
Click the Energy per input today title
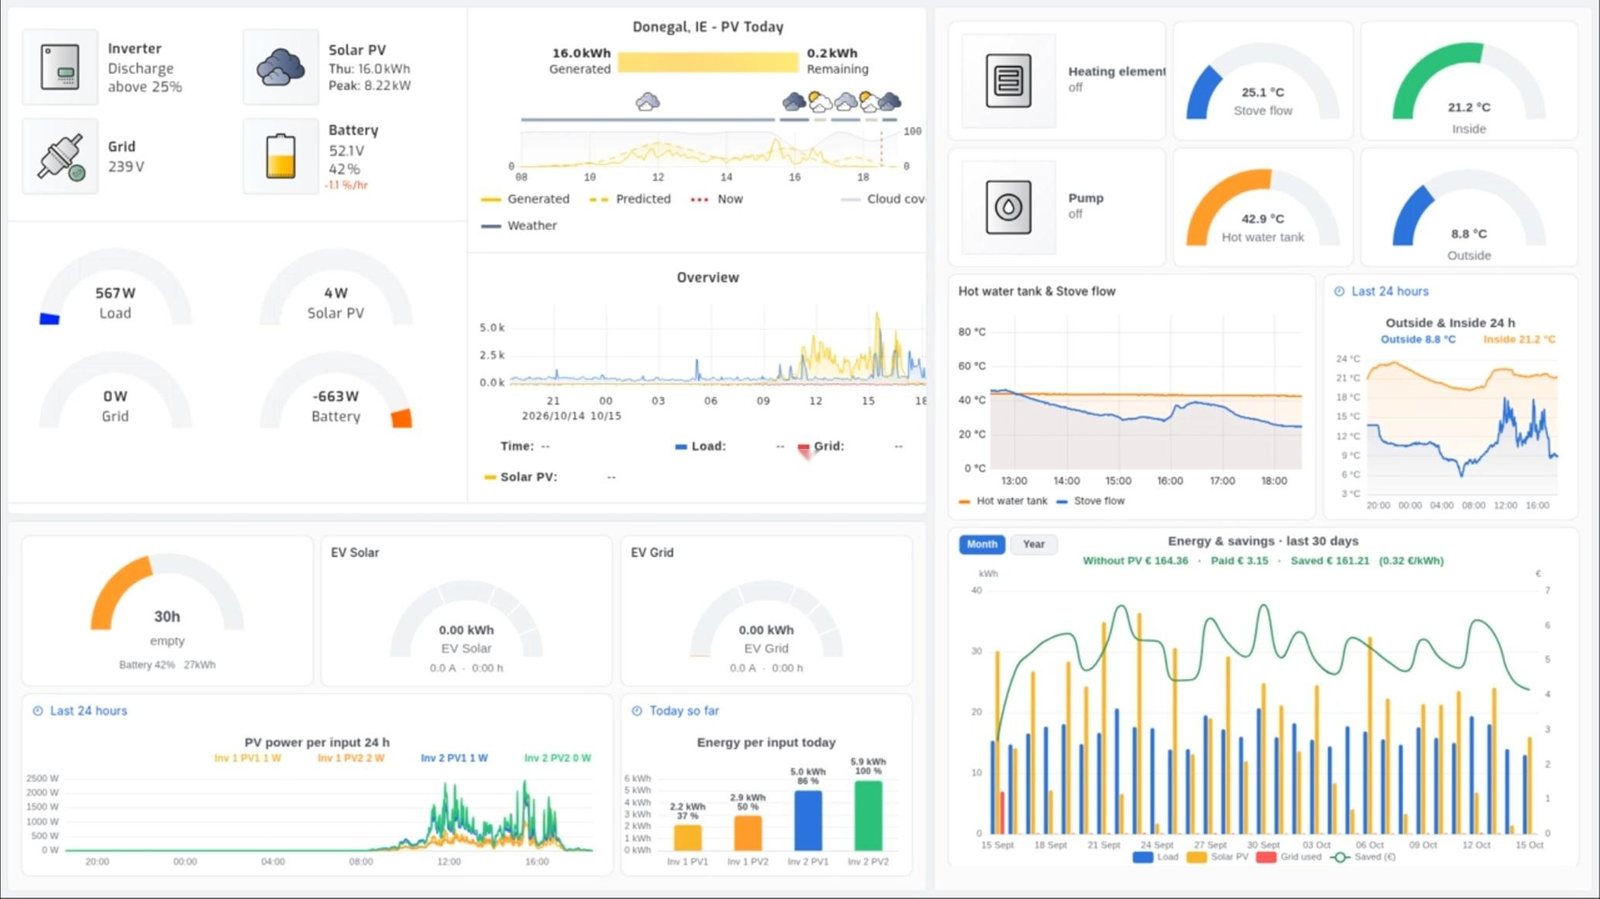point(766,742)
